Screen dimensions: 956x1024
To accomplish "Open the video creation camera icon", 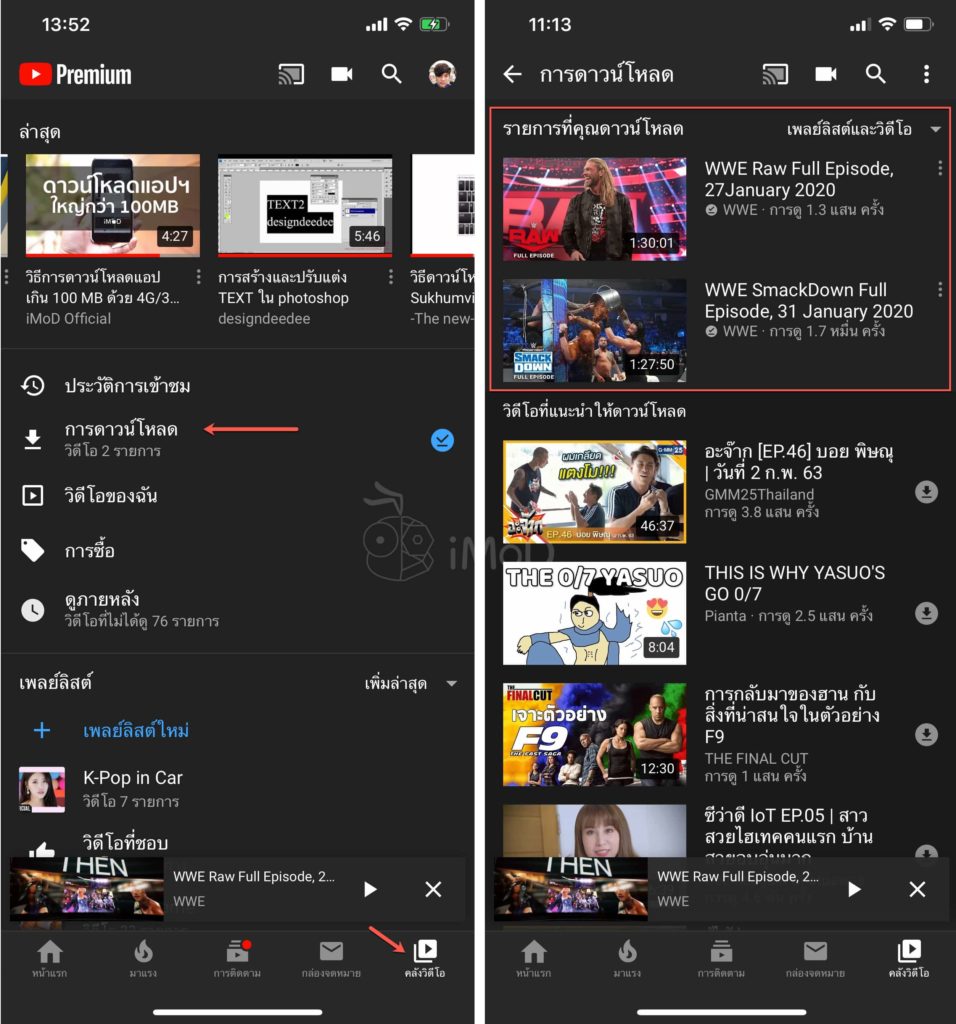I will coord(341,74).
